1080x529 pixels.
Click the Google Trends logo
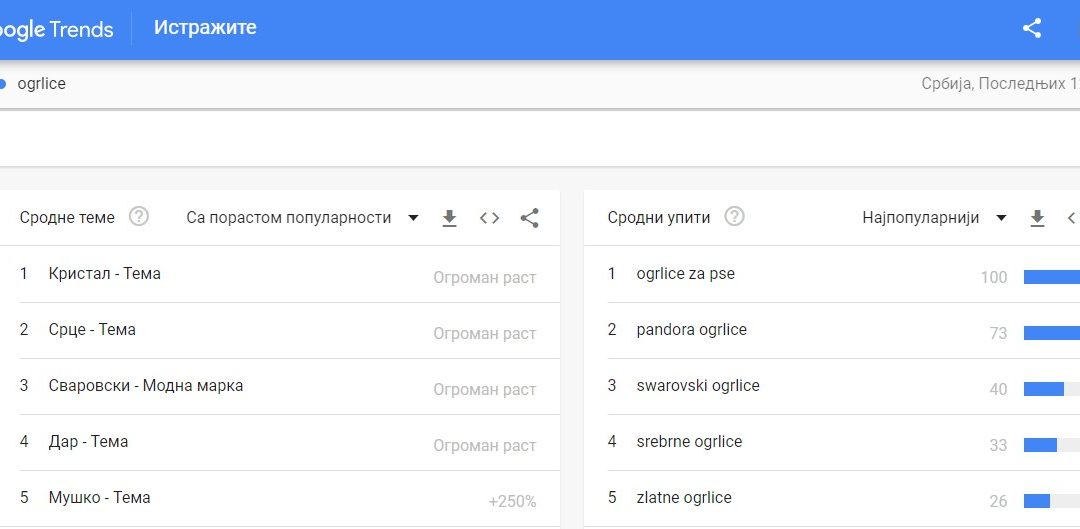click(x=56, y=29)
